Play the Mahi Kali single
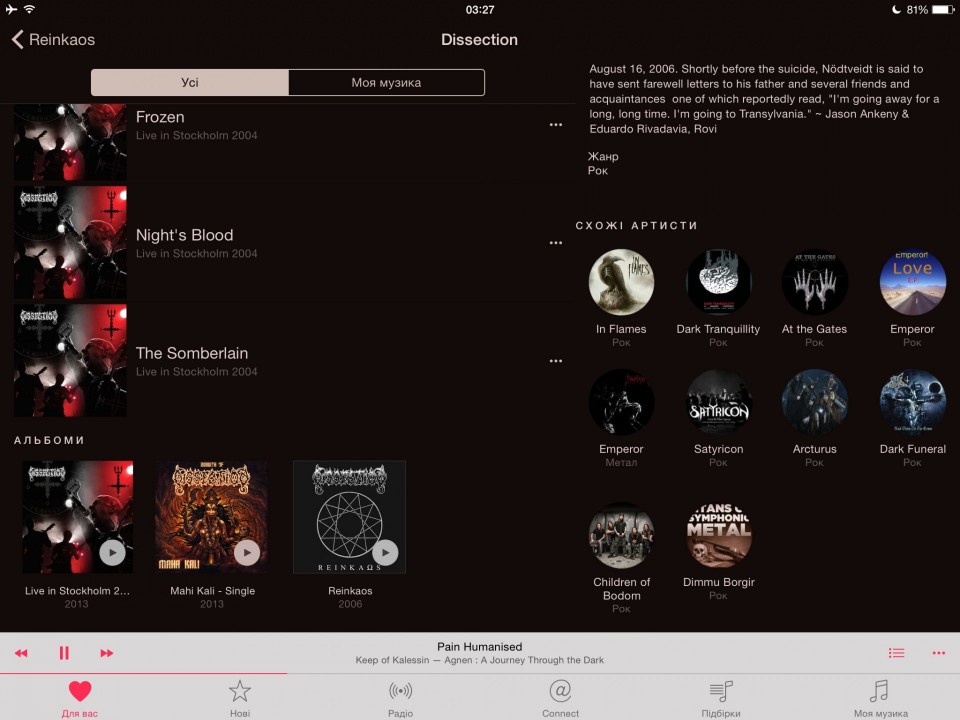The width and height of the screenshot is (960, 720). tap(247, 553)
